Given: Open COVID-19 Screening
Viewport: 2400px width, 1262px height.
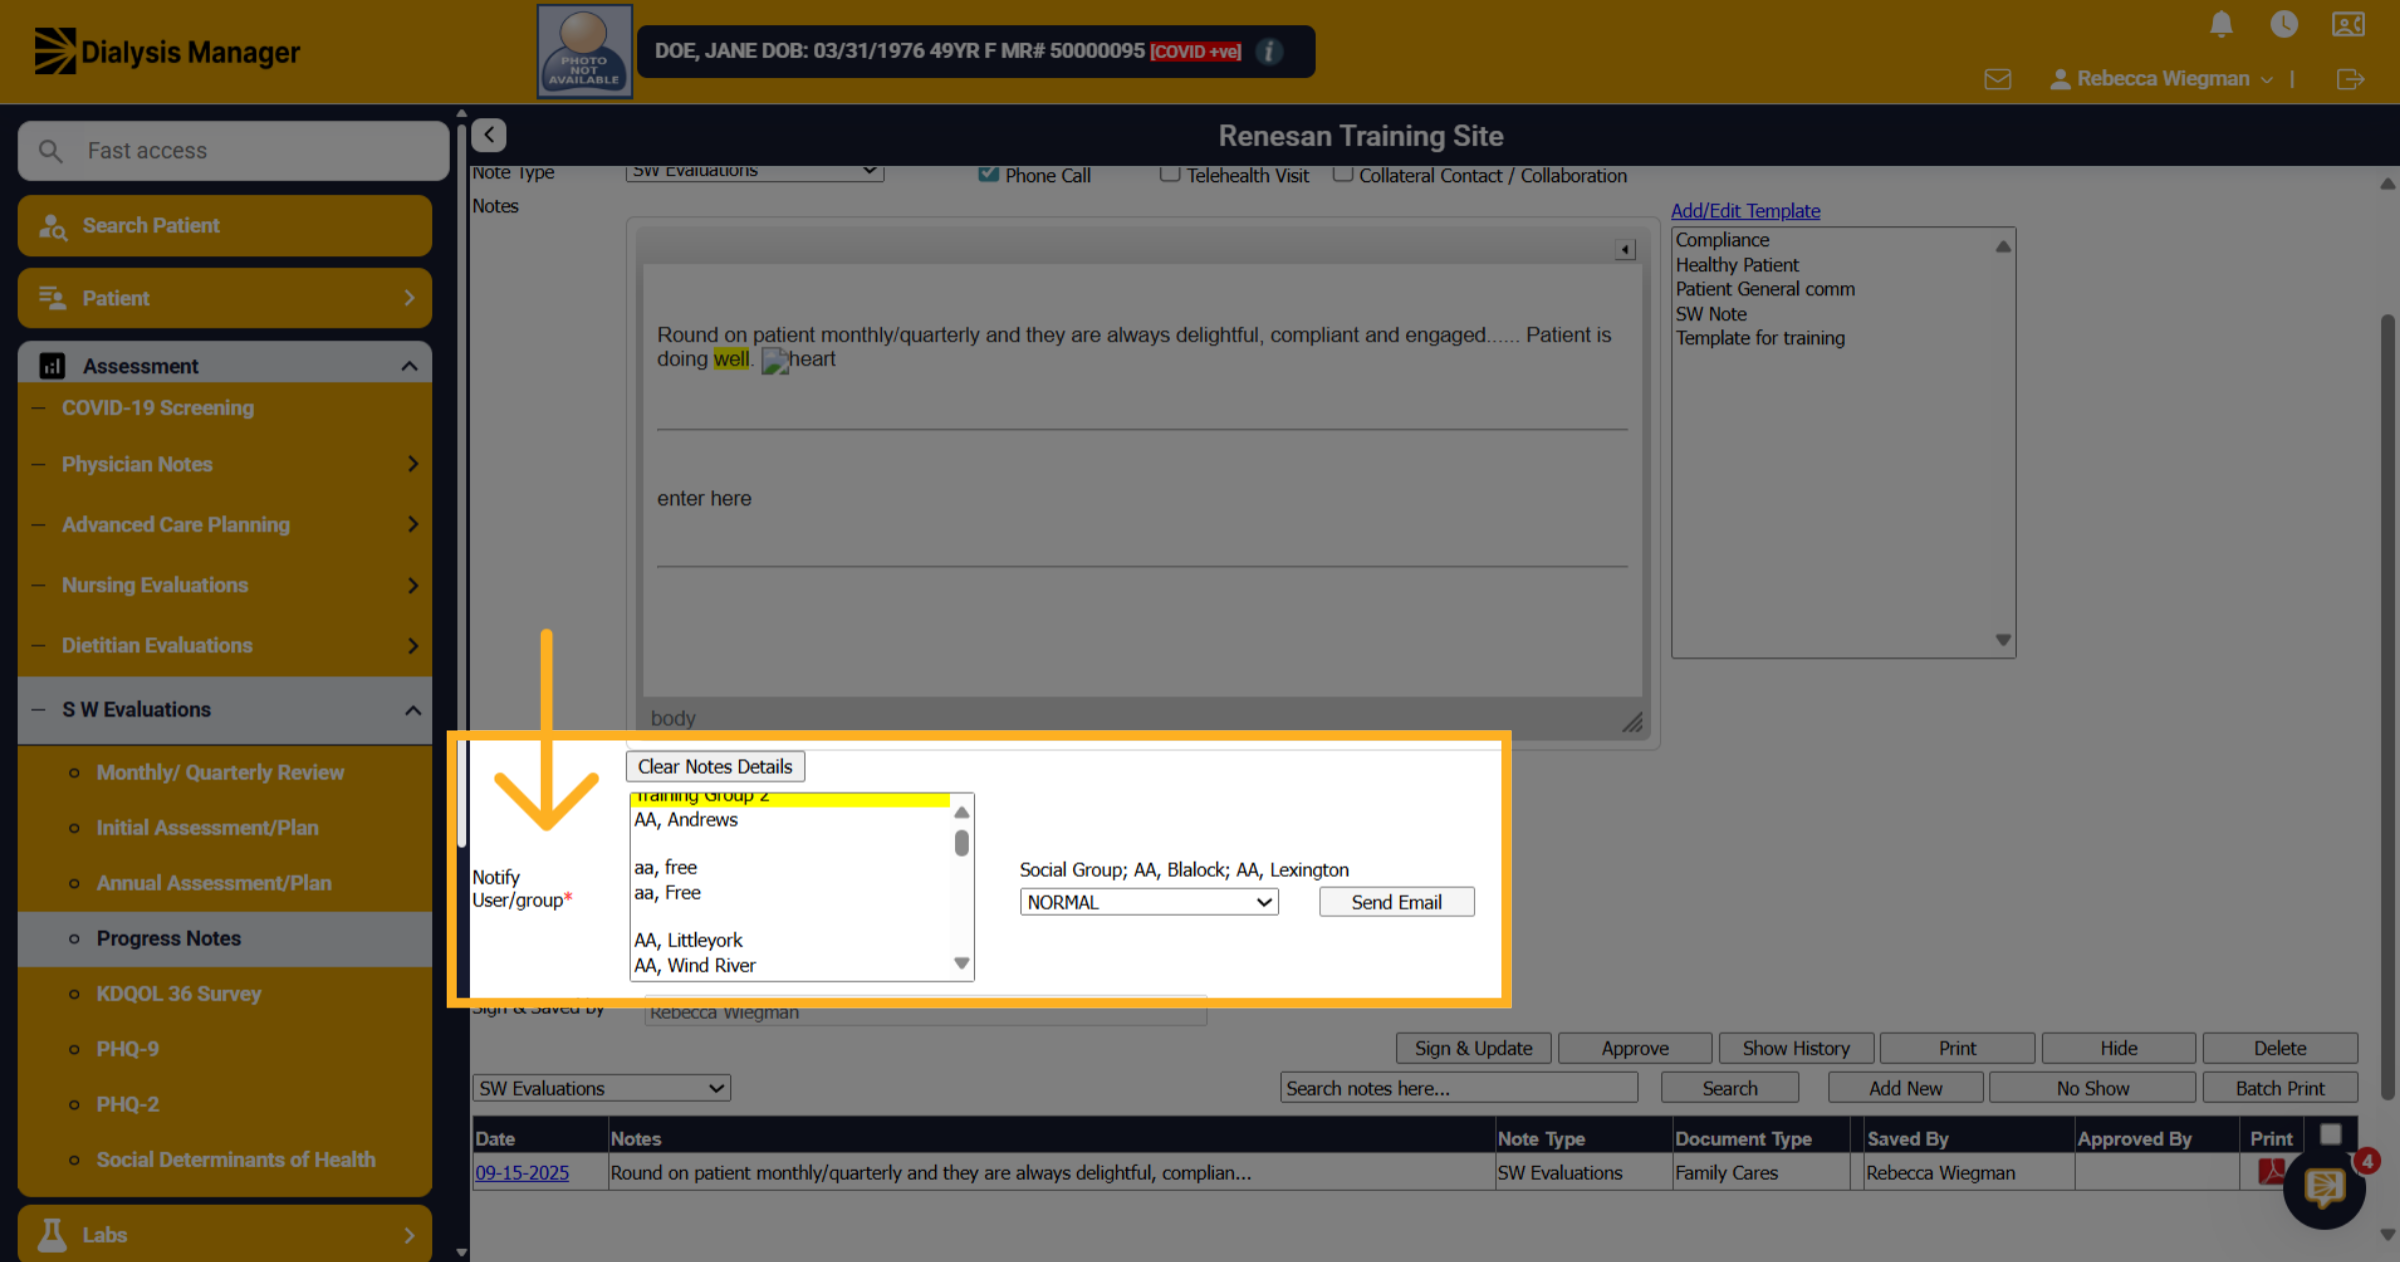Looking at the screenshot, I should [x=158, y=408].
